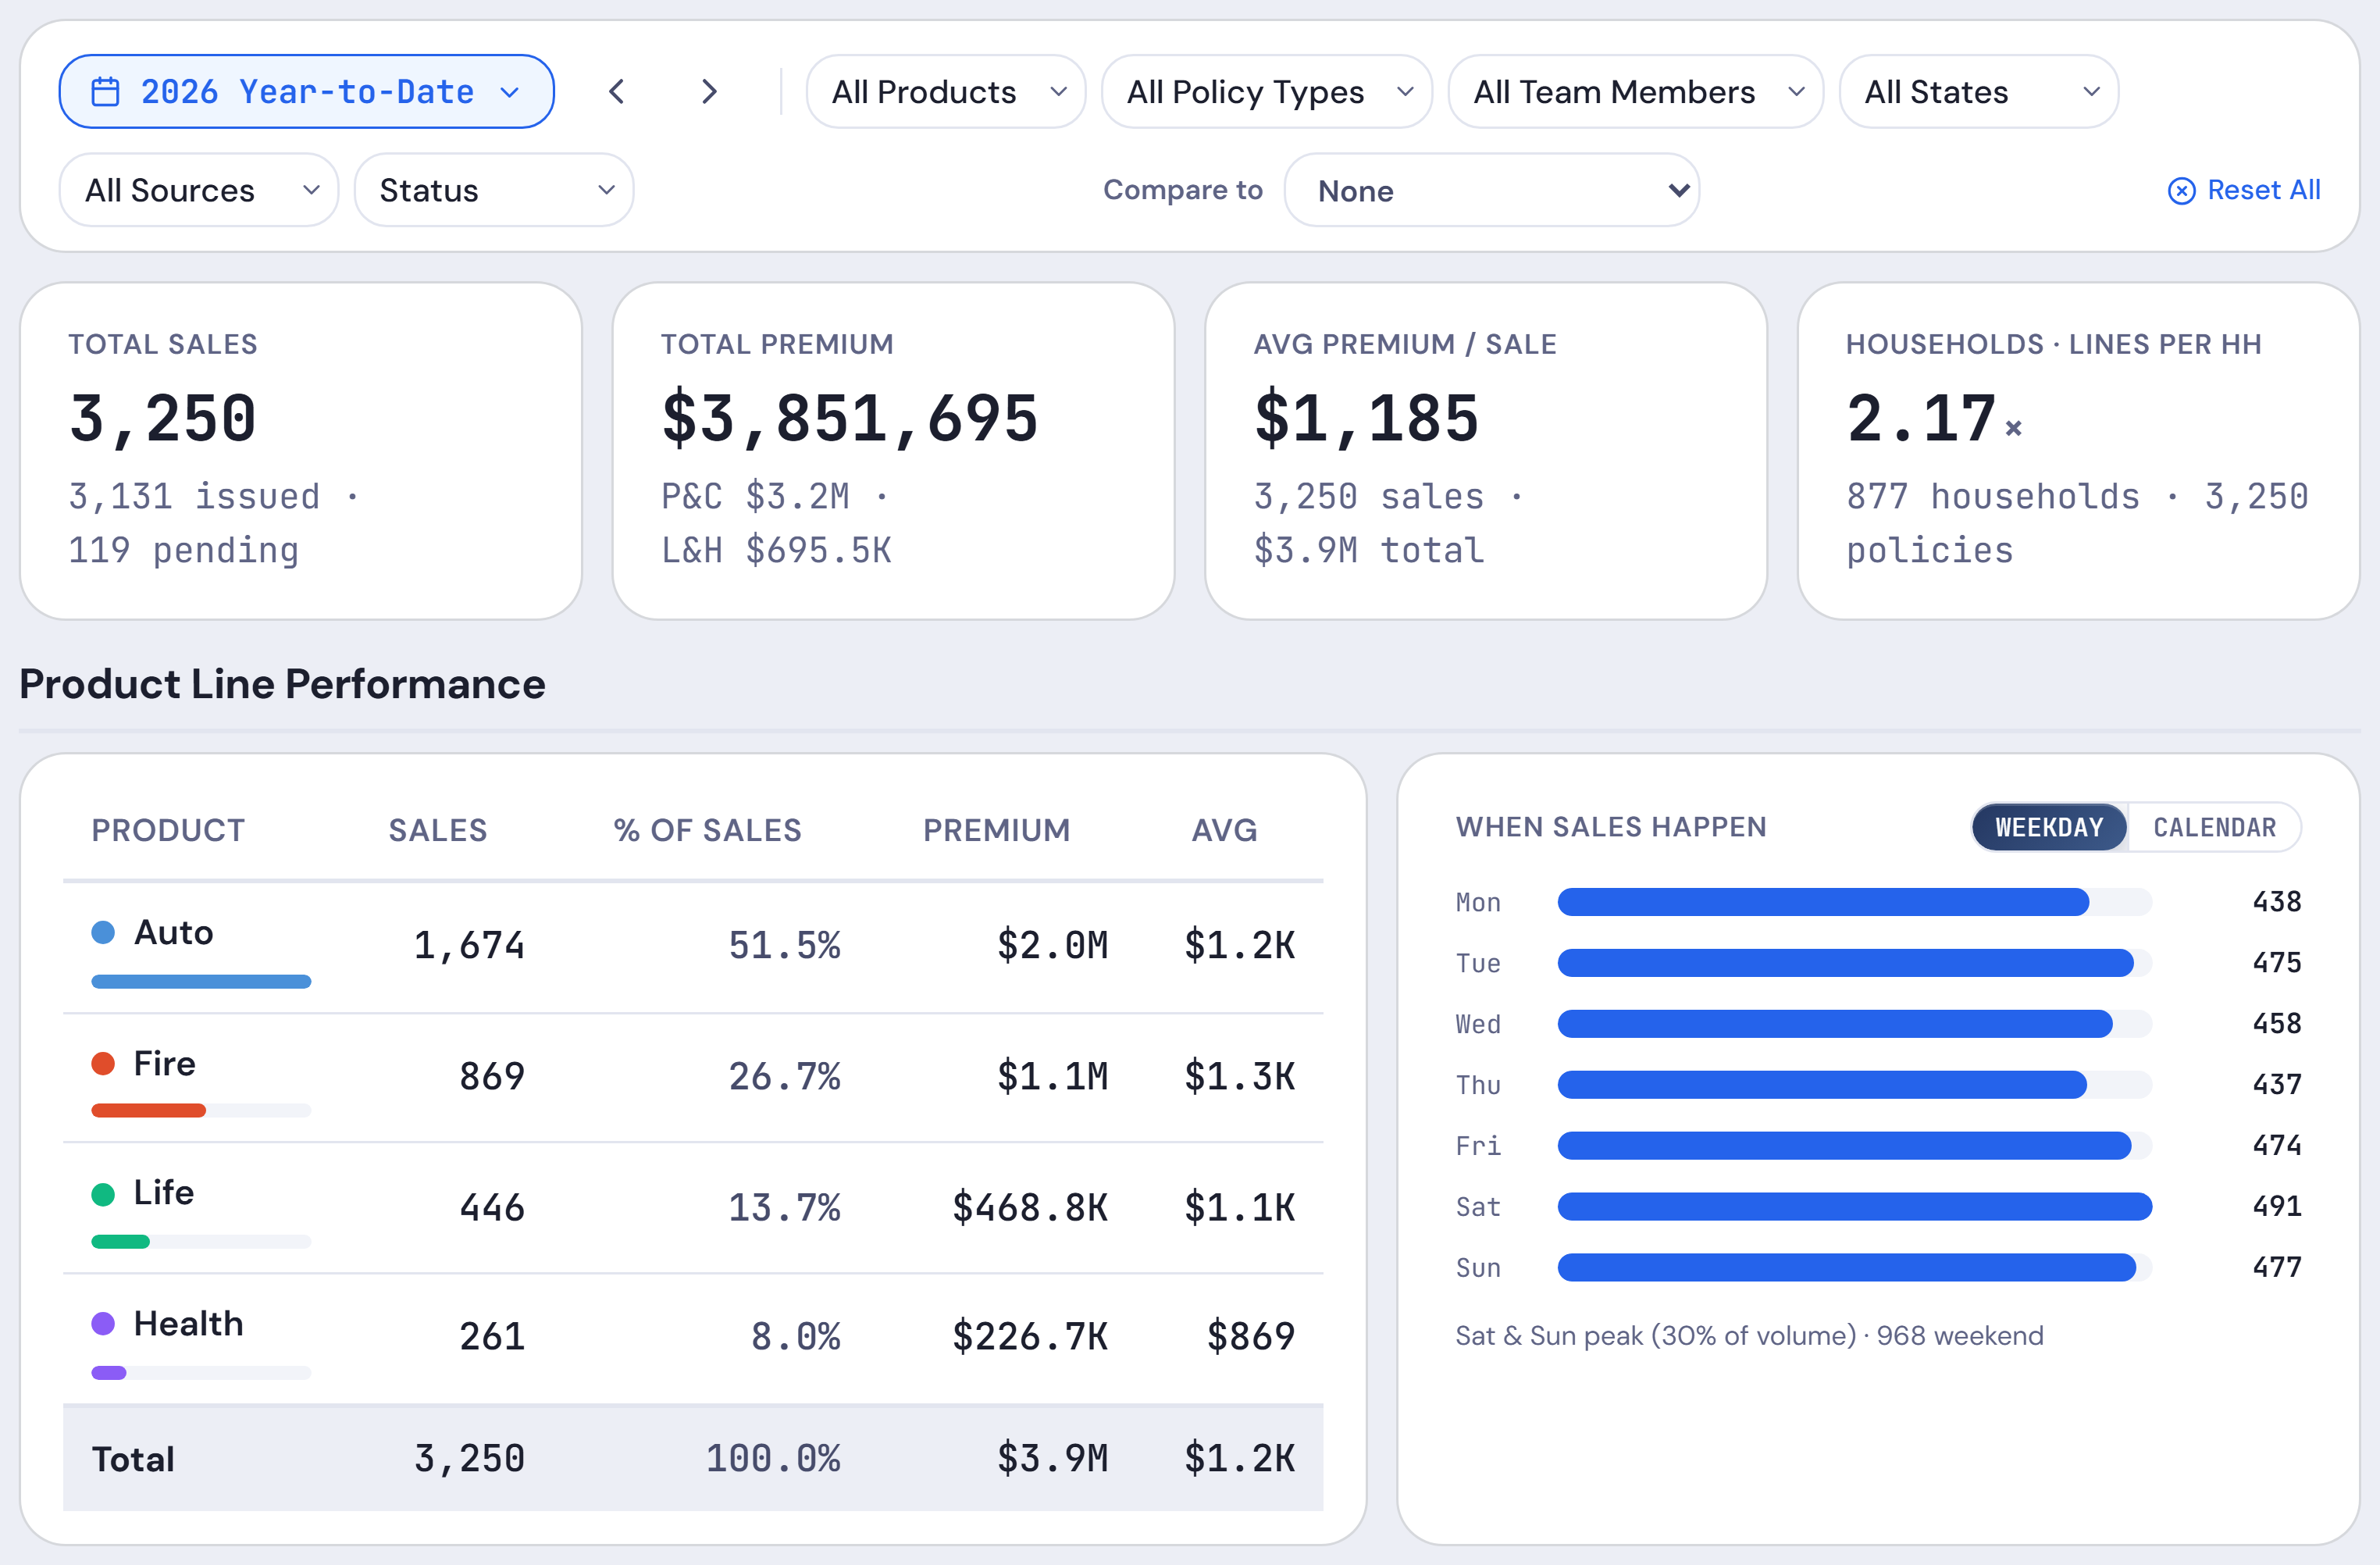Click the Sunday count 477
Viewport: 2380px width, 1565px height.
2277,1267
